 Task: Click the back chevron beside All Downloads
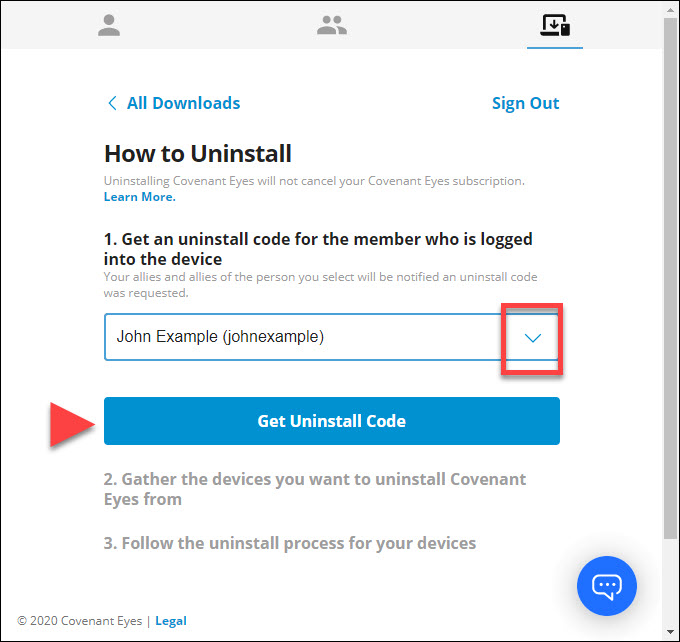[112, 103]
